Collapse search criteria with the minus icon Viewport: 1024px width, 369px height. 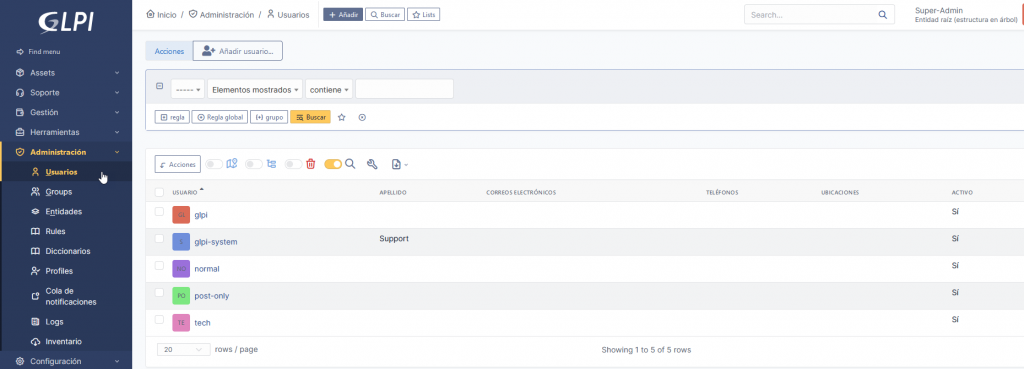[159, 86]
